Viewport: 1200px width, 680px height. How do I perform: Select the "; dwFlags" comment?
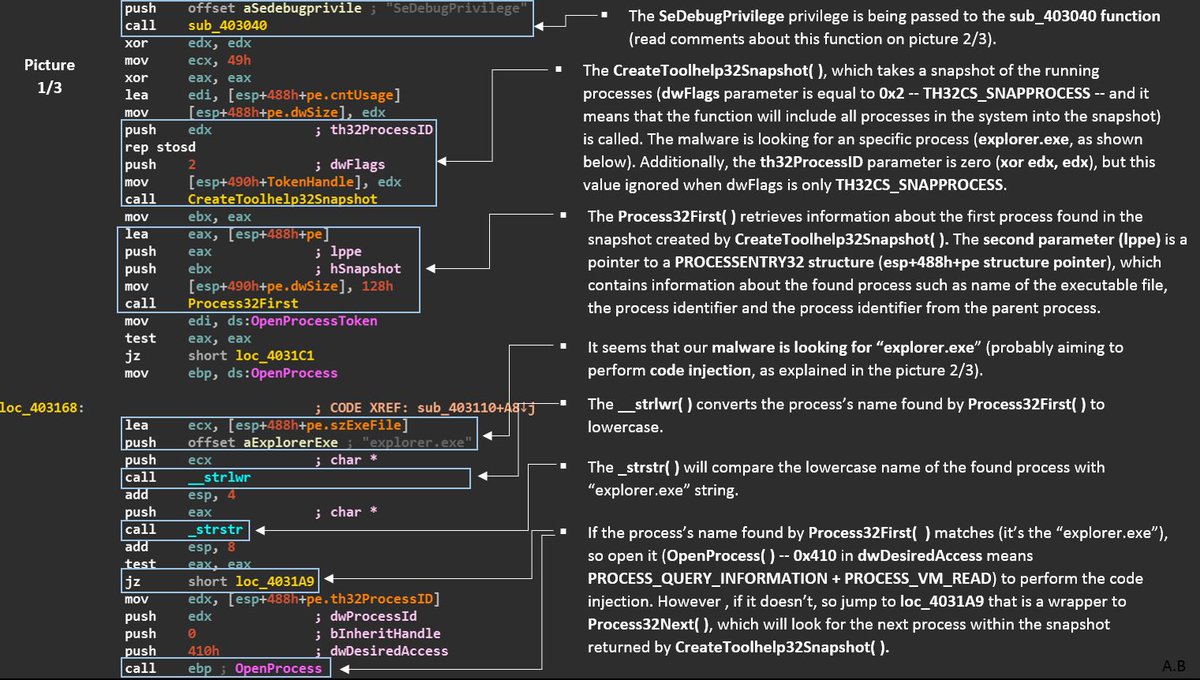349,164
